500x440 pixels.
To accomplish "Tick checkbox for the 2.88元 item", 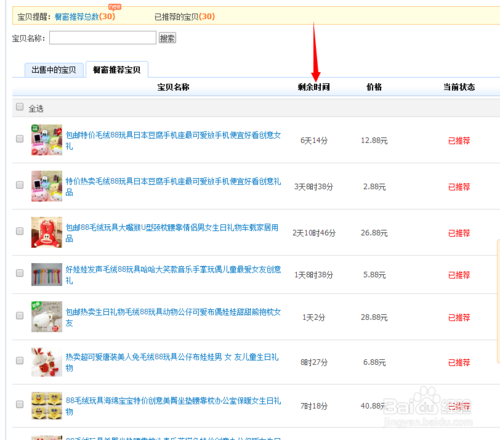I will point(20,185).
